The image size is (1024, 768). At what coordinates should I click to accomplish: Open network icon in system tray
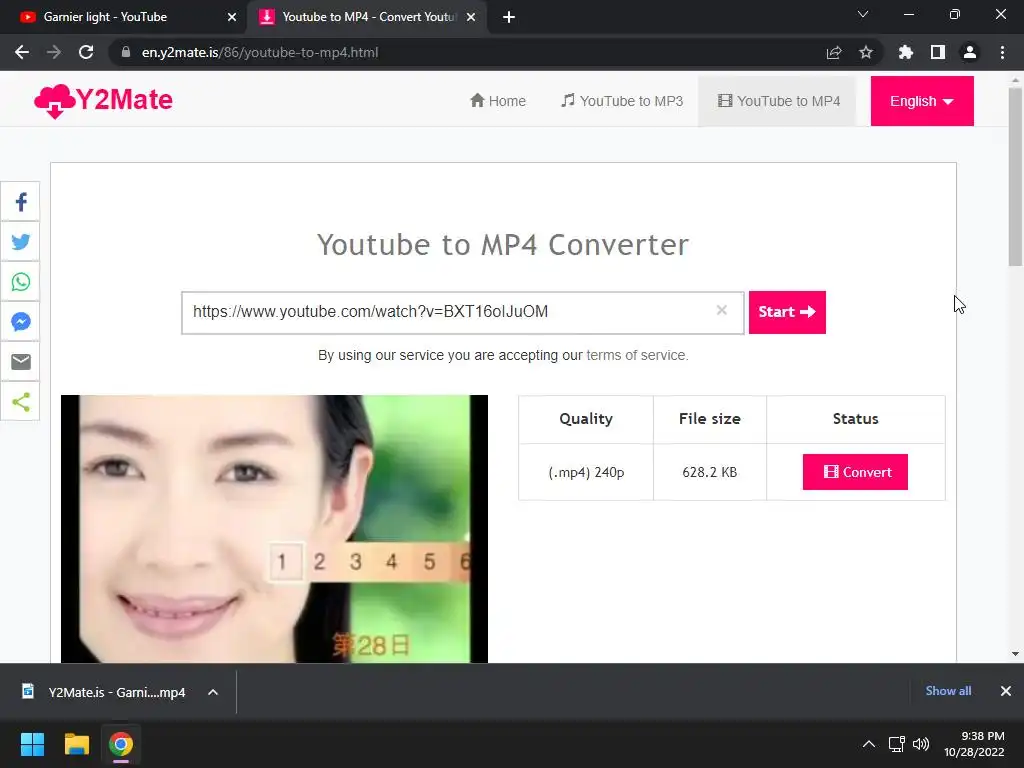click(x=896, y=744)
